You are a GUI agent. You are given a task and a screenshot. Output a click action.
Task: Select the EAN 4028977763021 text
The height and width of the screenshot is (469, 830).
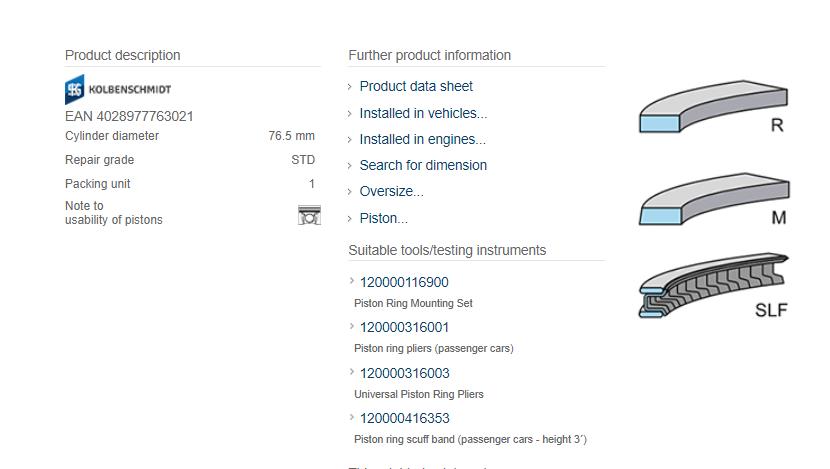pyautogui.click(x=129, y=116)
